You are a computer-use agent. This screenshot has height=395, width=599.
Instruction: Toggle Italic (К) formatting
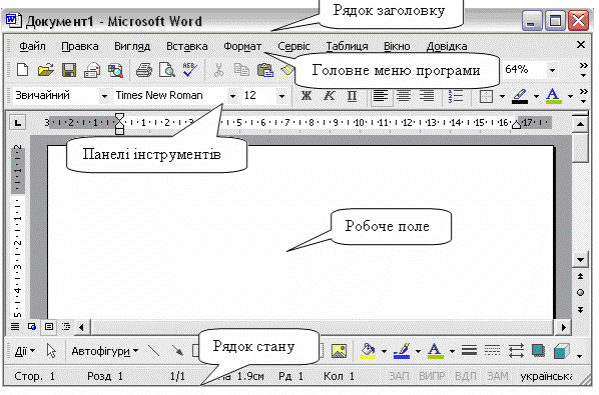pyautogui.click(x=329, y=96)
